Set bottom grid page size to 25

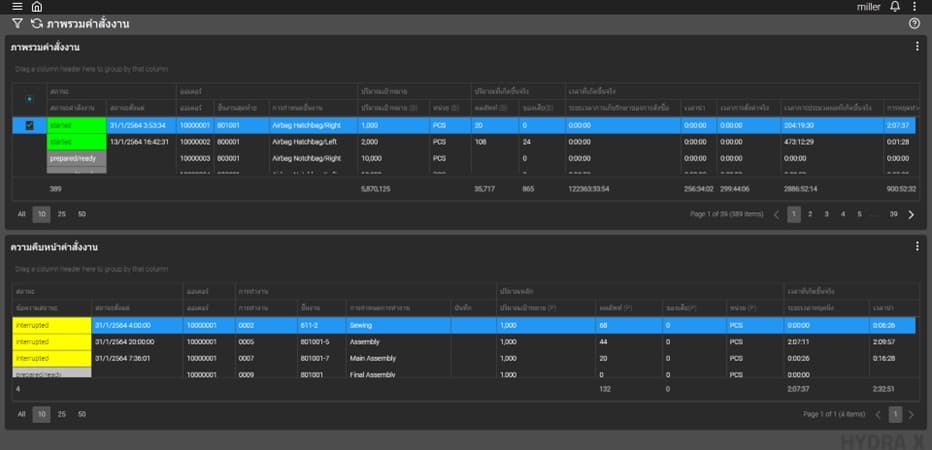(x=61, y=414)
